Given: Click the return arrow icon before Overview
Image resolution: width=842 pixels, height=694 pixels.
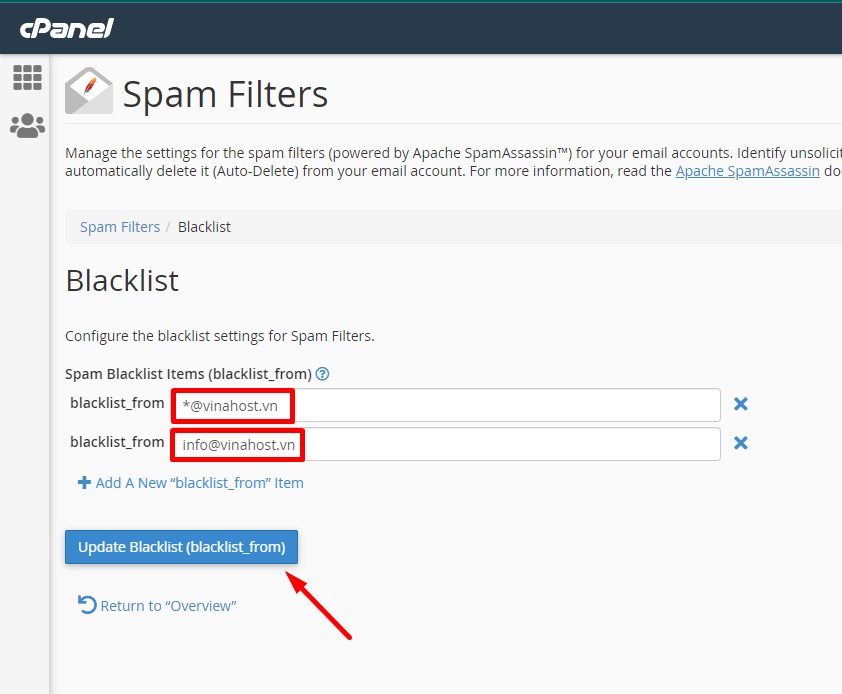Looking at the screenshot, I should click(87, 605).
